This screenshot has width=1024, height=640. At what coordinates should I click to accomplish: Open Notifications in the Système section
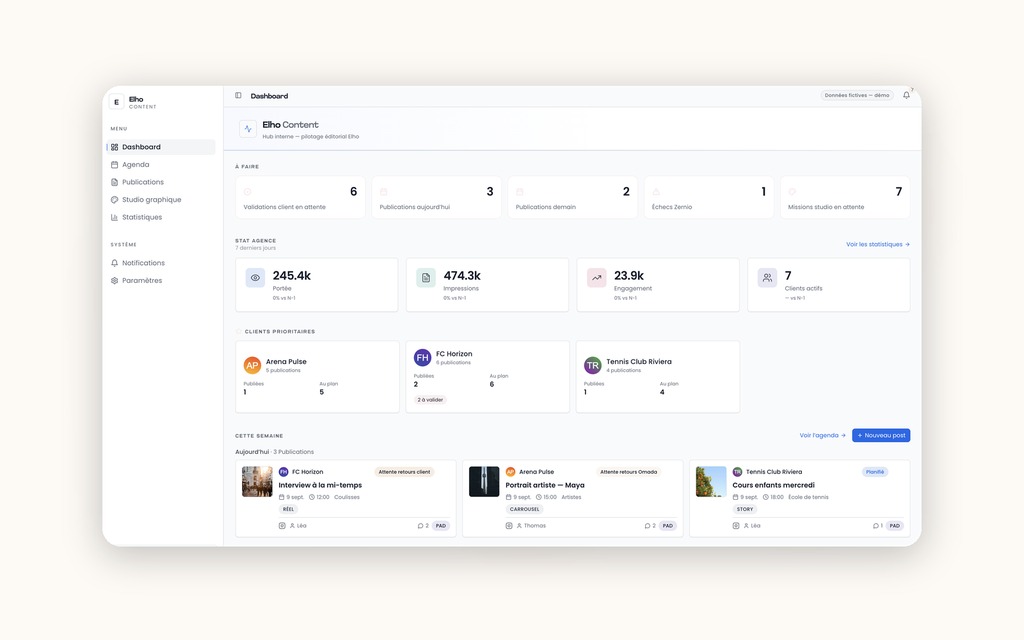click(x=161, y=263)
